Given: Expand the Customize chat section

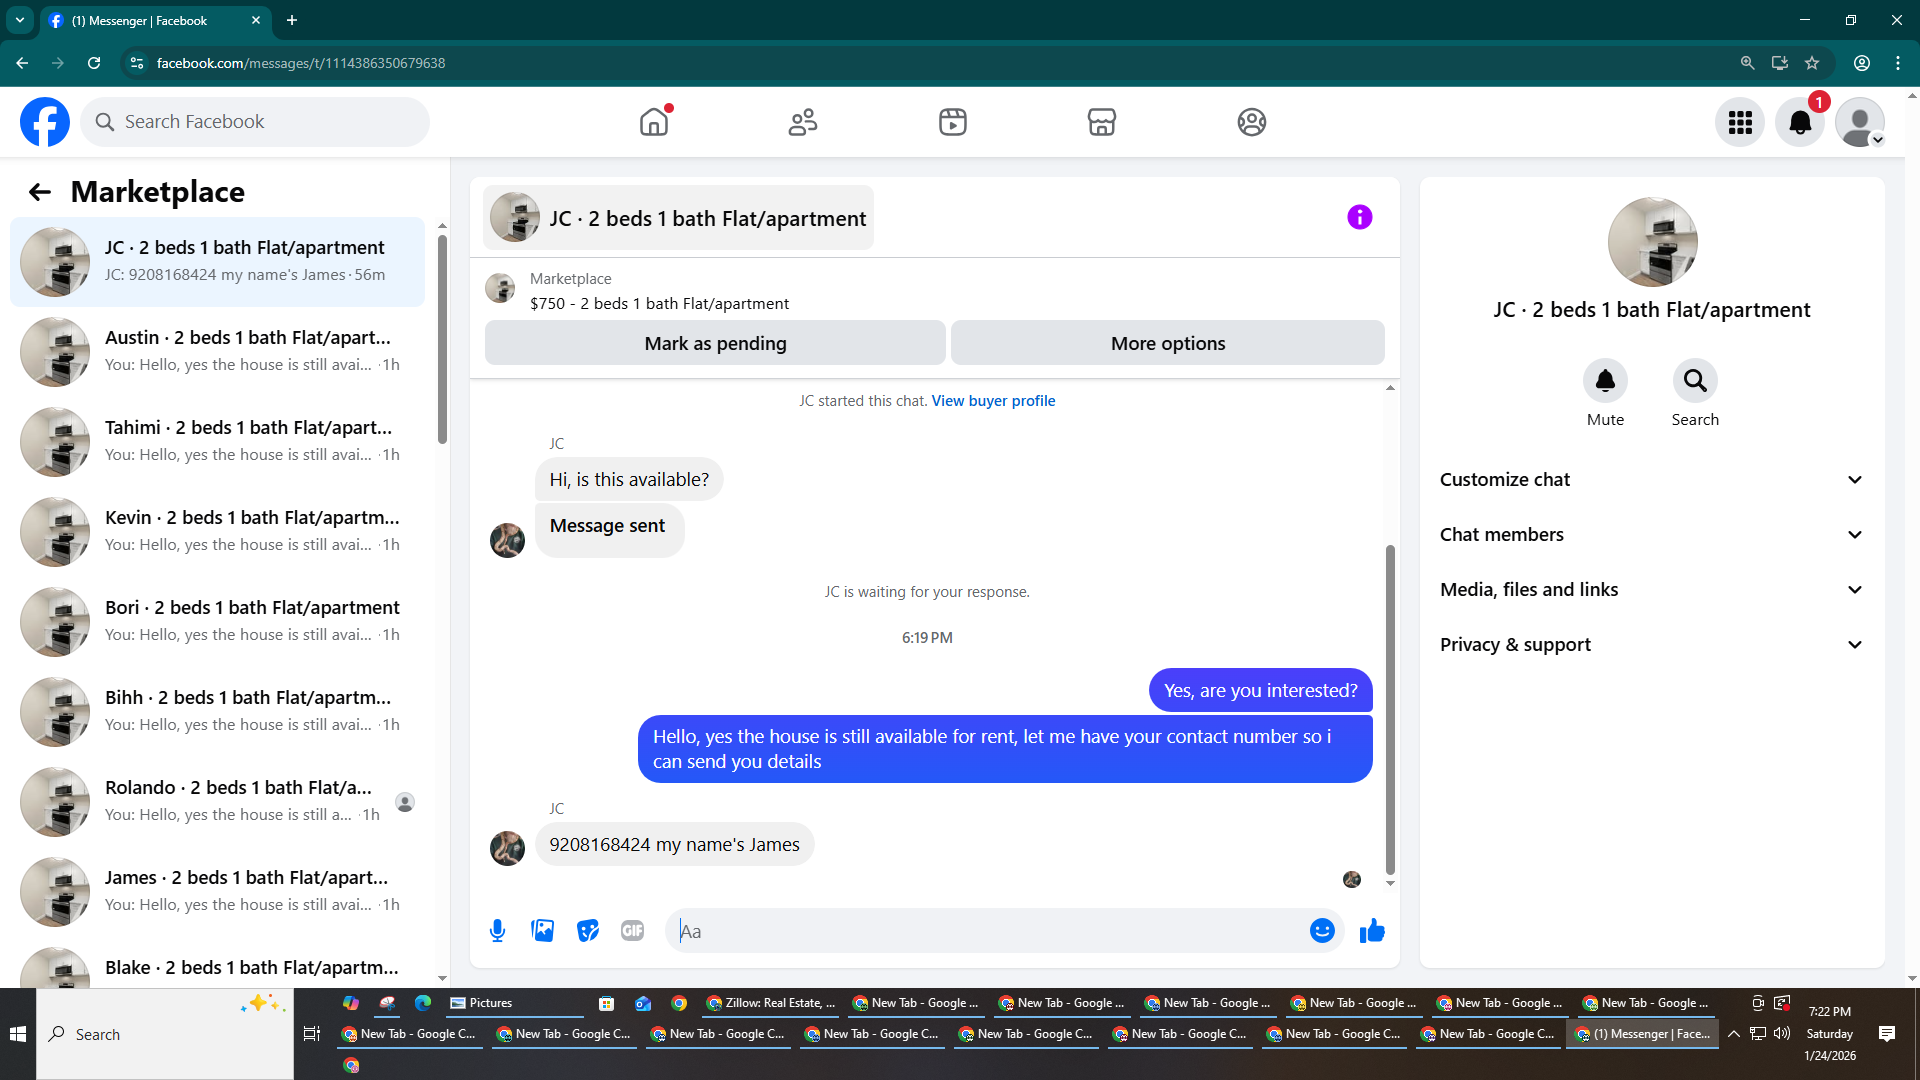Looking at the screenshot, I should coord(1652,480).
